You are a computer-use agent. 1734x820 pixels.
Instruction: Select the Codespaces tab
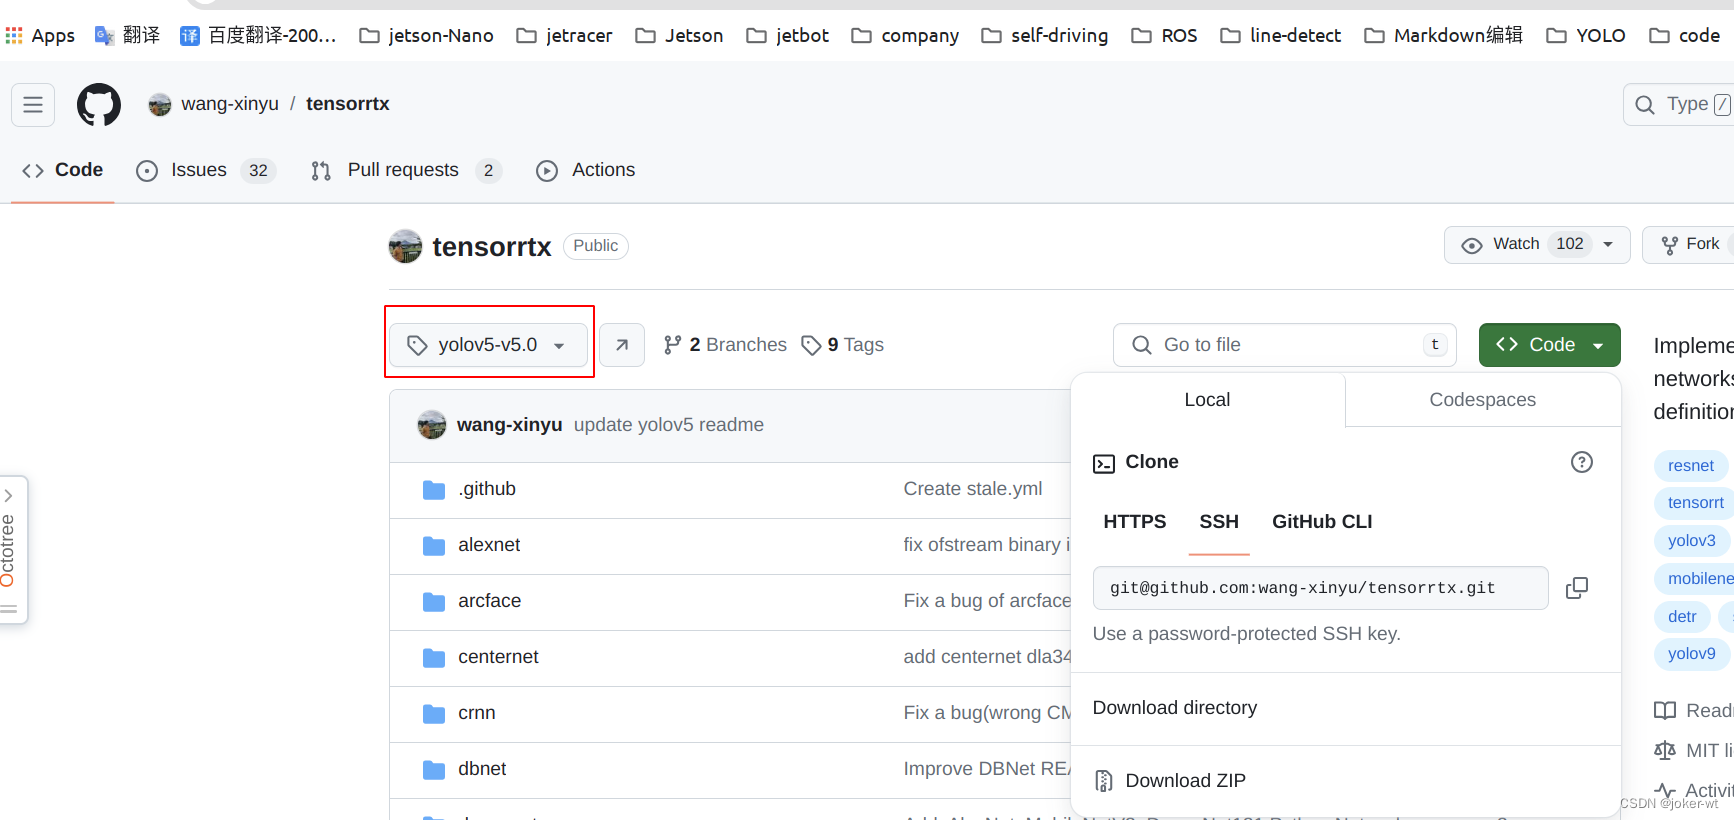(x=1483, y=400)
